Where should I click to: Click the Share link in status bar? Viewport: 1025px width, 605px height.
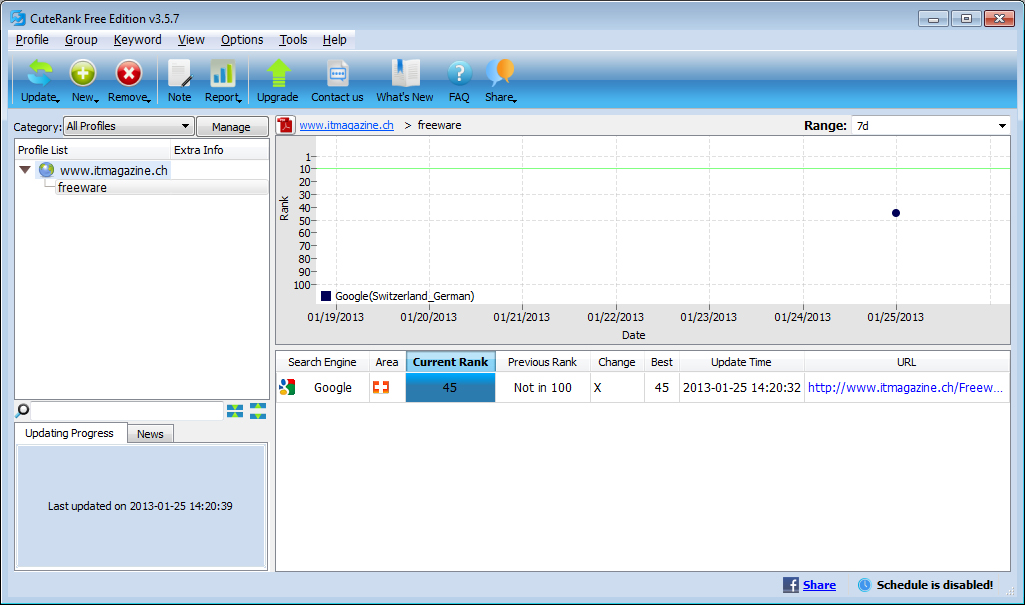pos(819,585)
